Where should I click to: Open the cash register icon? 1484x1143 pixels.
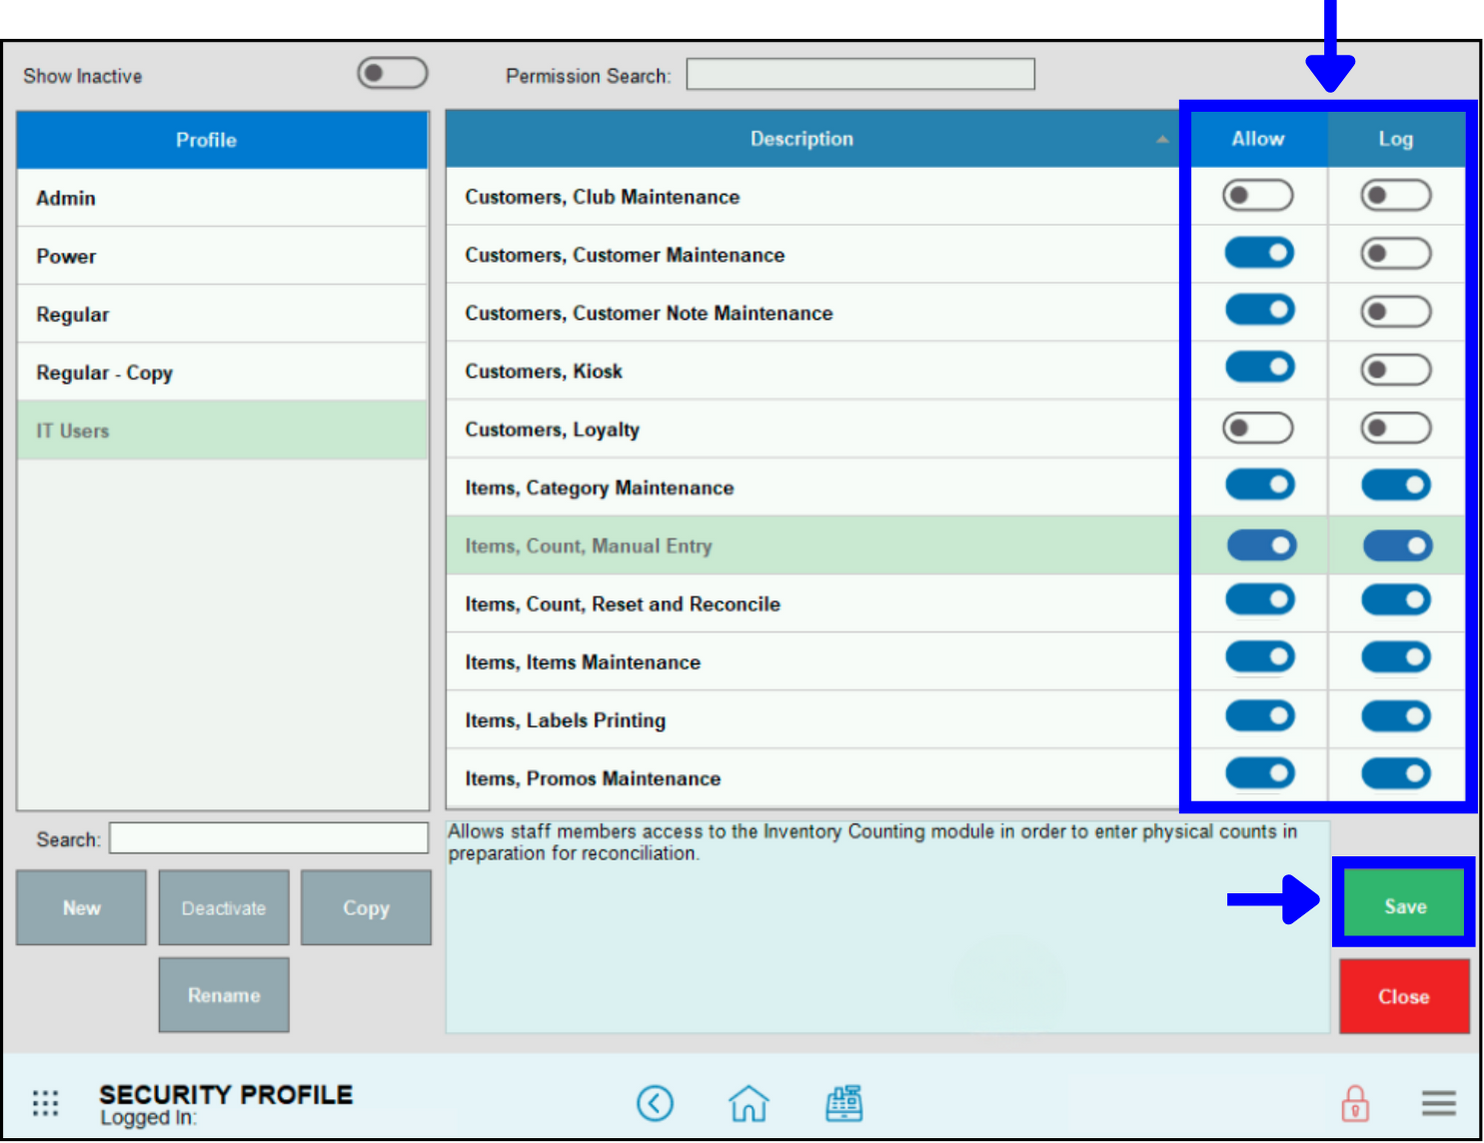click(x=844, y=1103)
